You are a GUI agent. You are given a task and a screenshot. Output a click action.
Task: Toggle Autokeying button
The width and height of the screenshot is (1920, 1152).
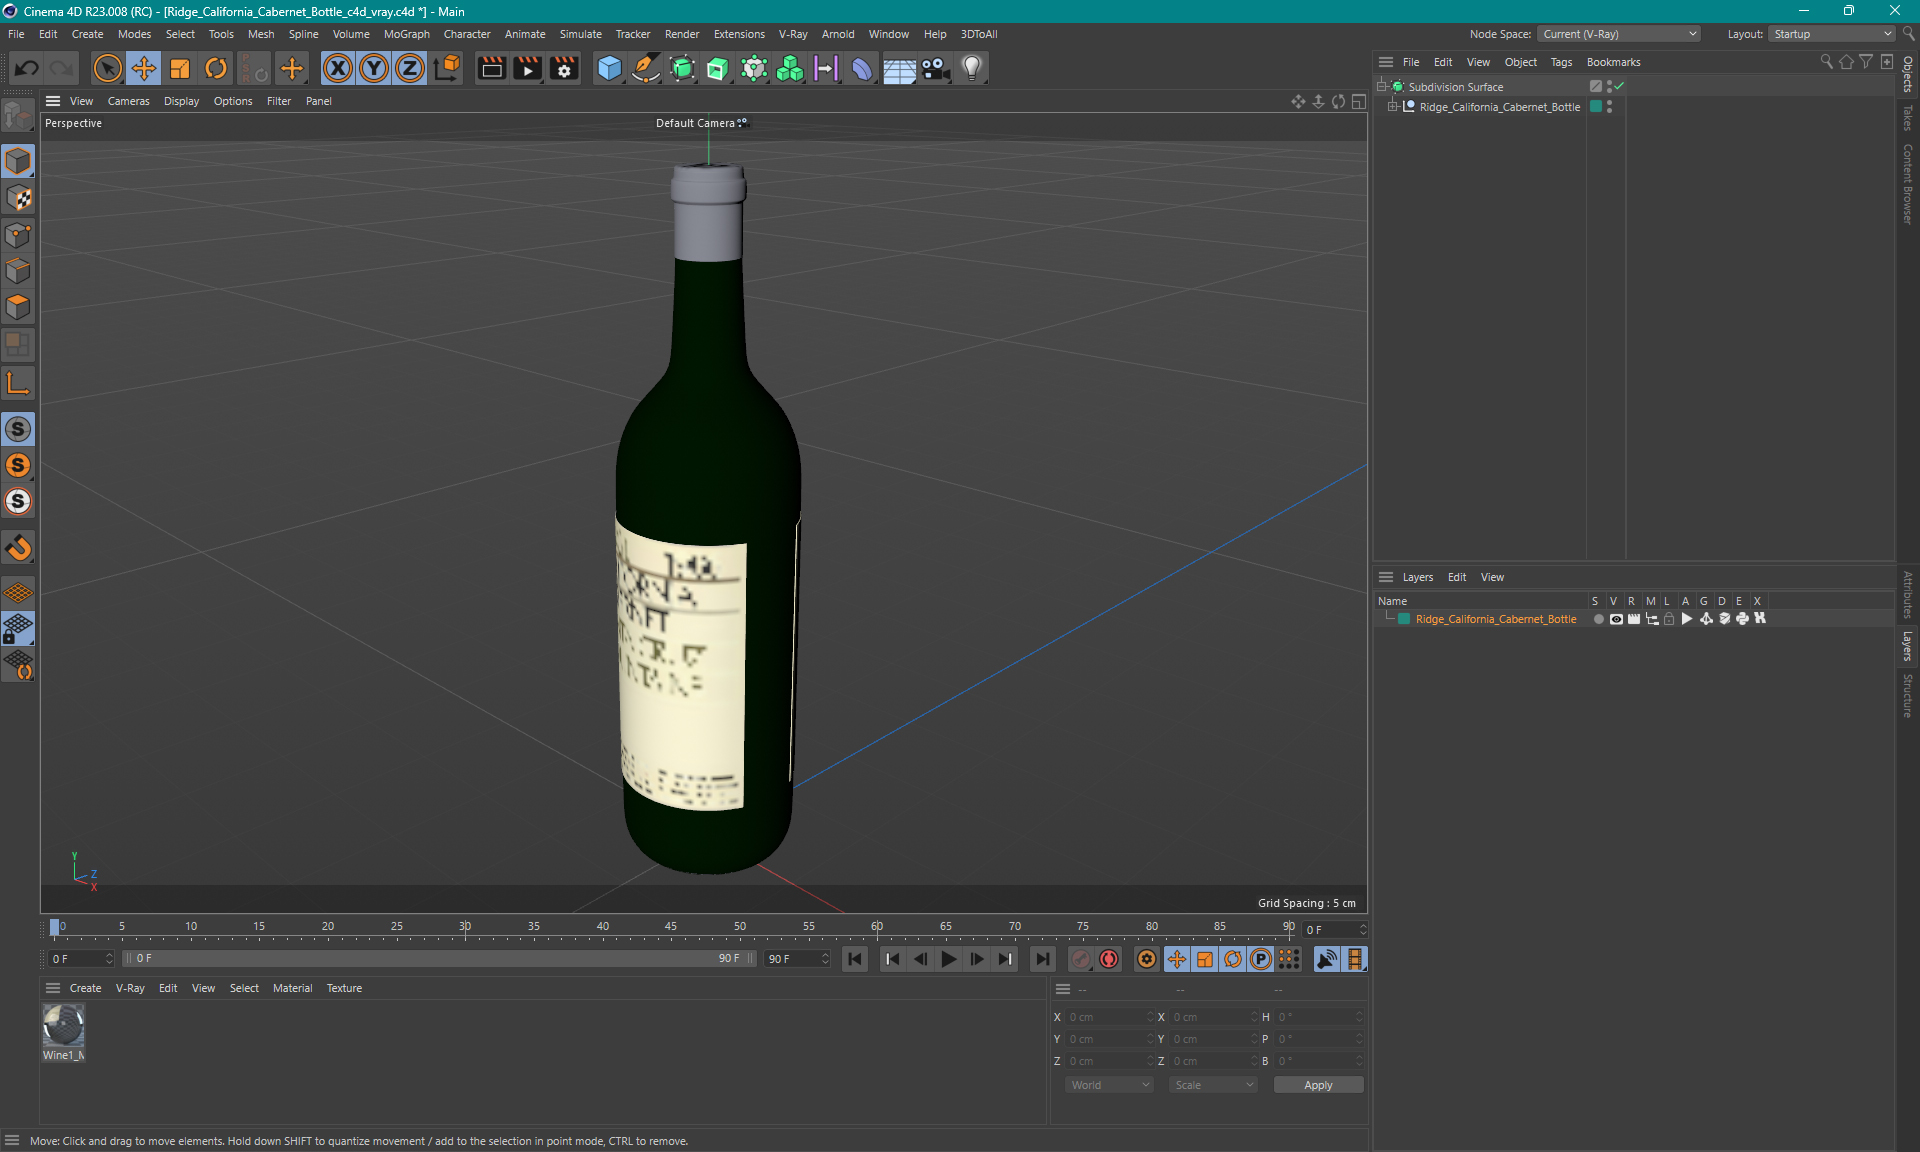[1109, 959]
